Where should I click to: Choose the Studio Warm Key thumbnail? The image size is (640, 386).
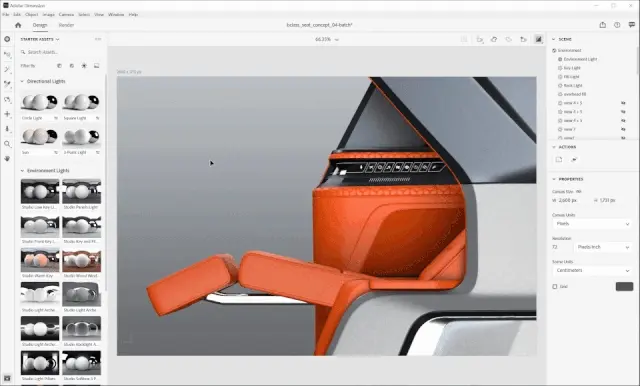click(40, 260)
